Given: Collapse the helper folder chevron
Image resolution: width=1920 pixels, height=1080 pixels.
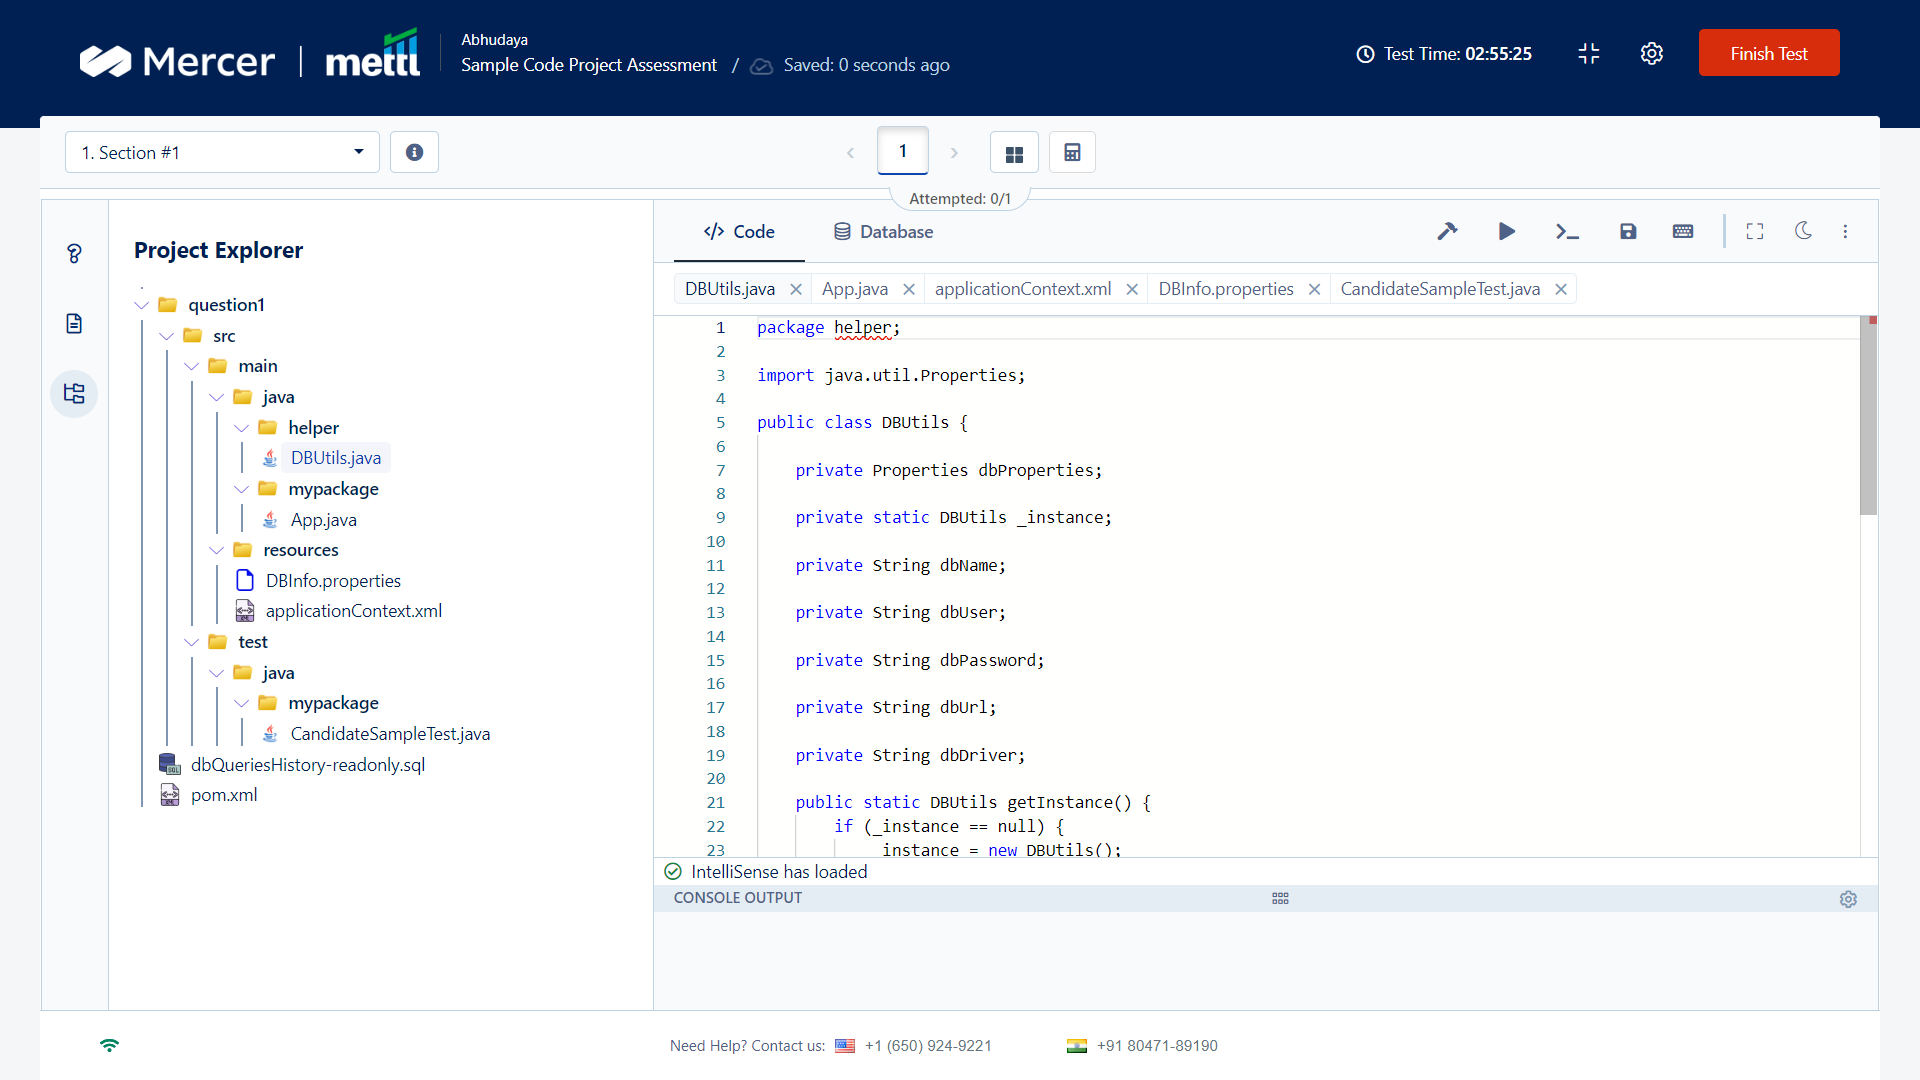Looking at the screenshot, I should 242,428.
